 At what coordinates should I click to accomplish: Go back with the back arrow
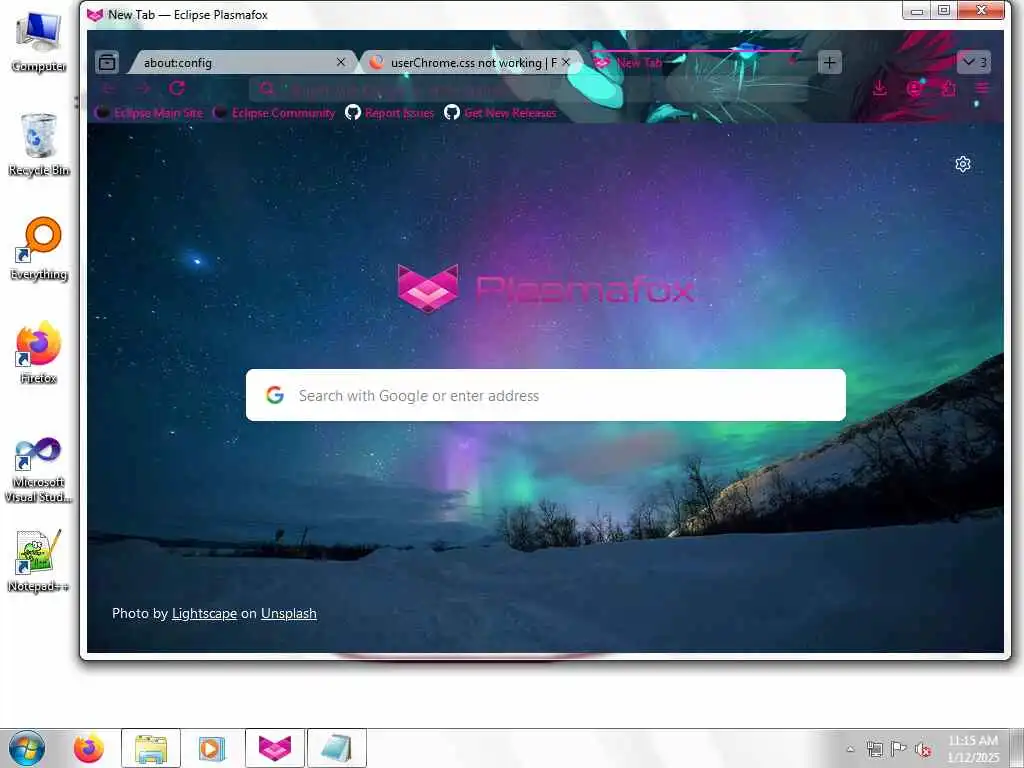point(109,88)
